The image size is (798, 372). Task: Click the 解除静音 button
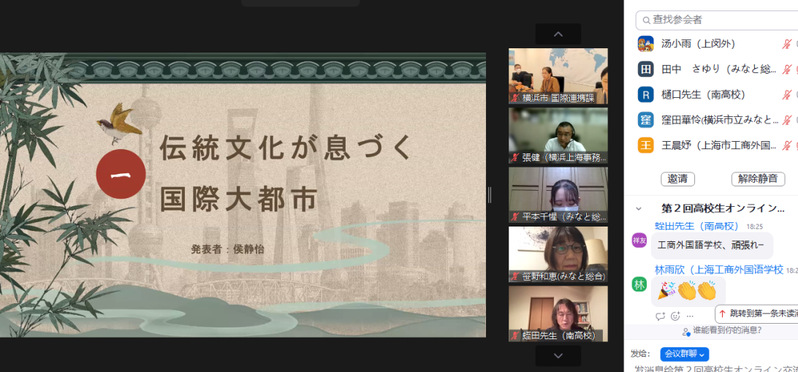coord(758,179)
